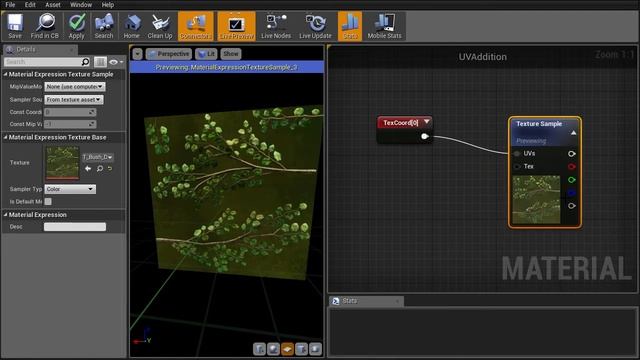The height and width of the screenshot is (360, 640).
Task: Click the Const Coordinate value field
Action: (70, 112)
